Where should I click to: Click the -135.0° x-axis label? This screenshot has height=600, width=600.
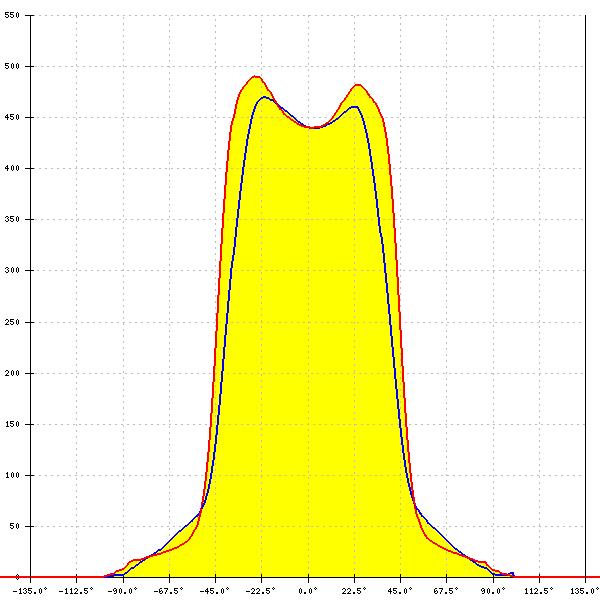point(30,591)
